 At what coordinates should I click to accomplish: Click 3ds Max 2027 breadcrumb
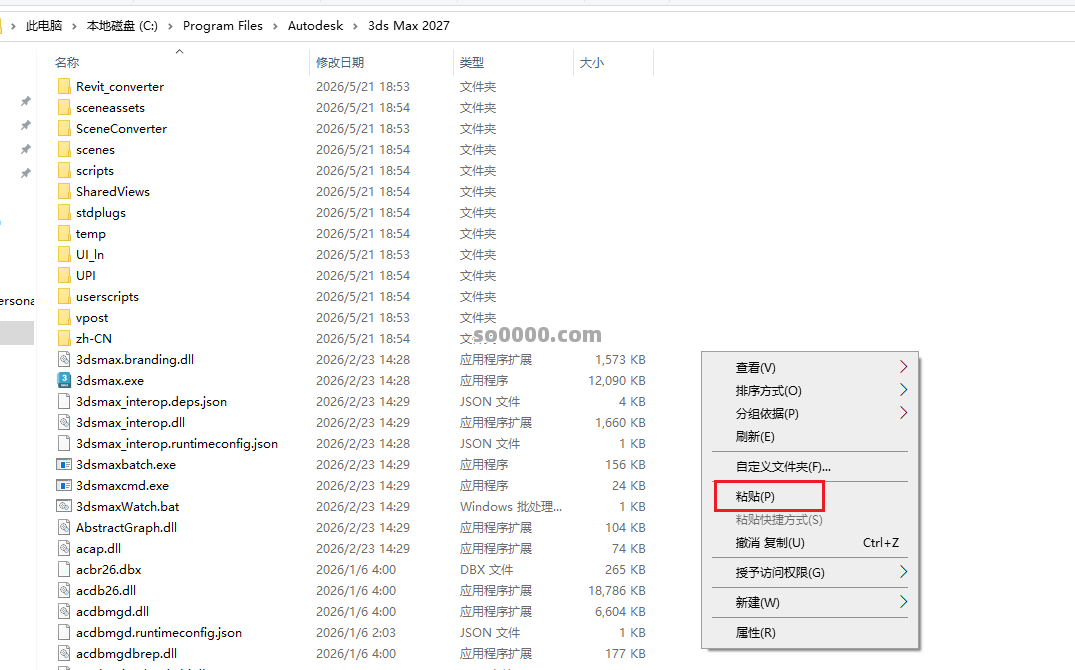[x=409, y=26]
